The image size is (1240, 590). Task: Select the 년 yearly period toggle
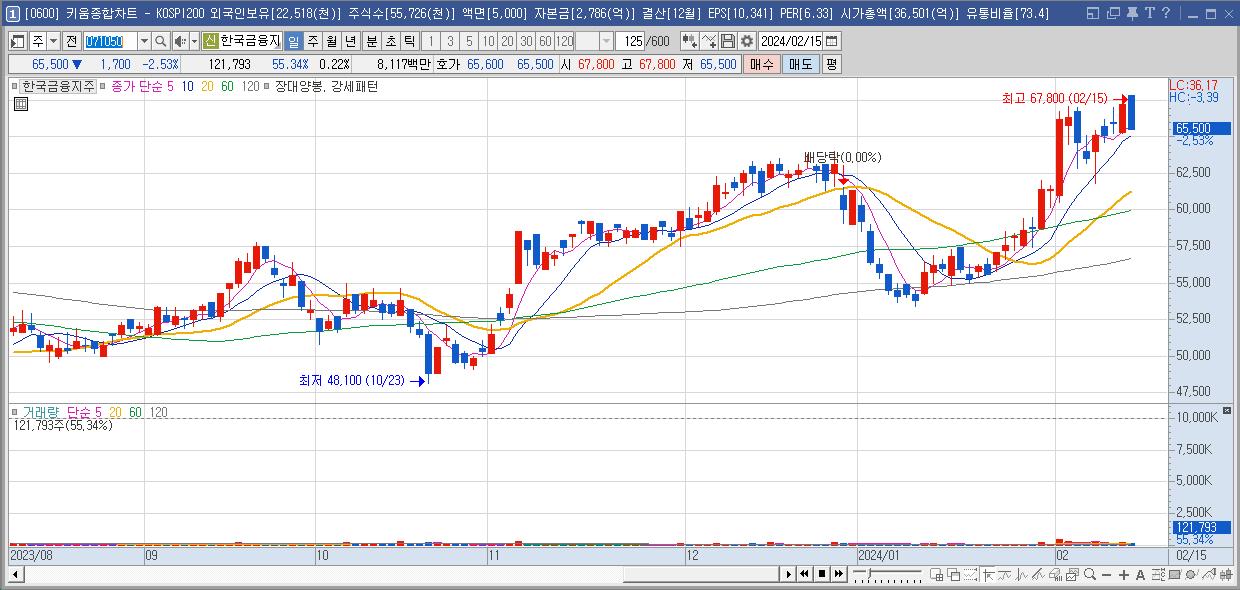[x=351, y=41]
